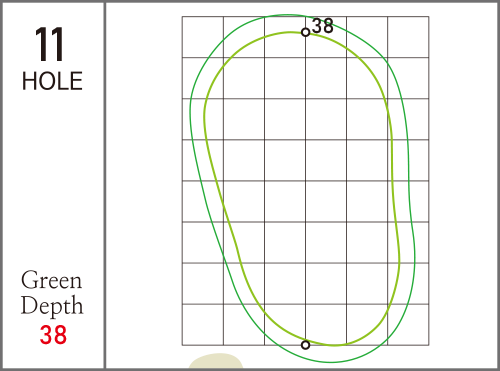The width and height of the screenshot is (500, 371).
Task: Click the bottom green depth marker circle
Action: 305,345
